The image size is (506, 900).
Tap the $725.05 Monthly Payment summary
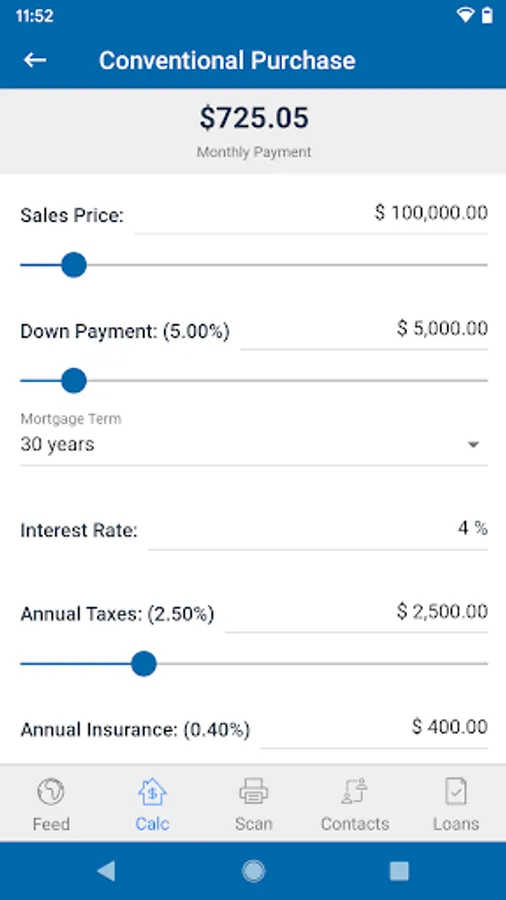click(254, 131)
